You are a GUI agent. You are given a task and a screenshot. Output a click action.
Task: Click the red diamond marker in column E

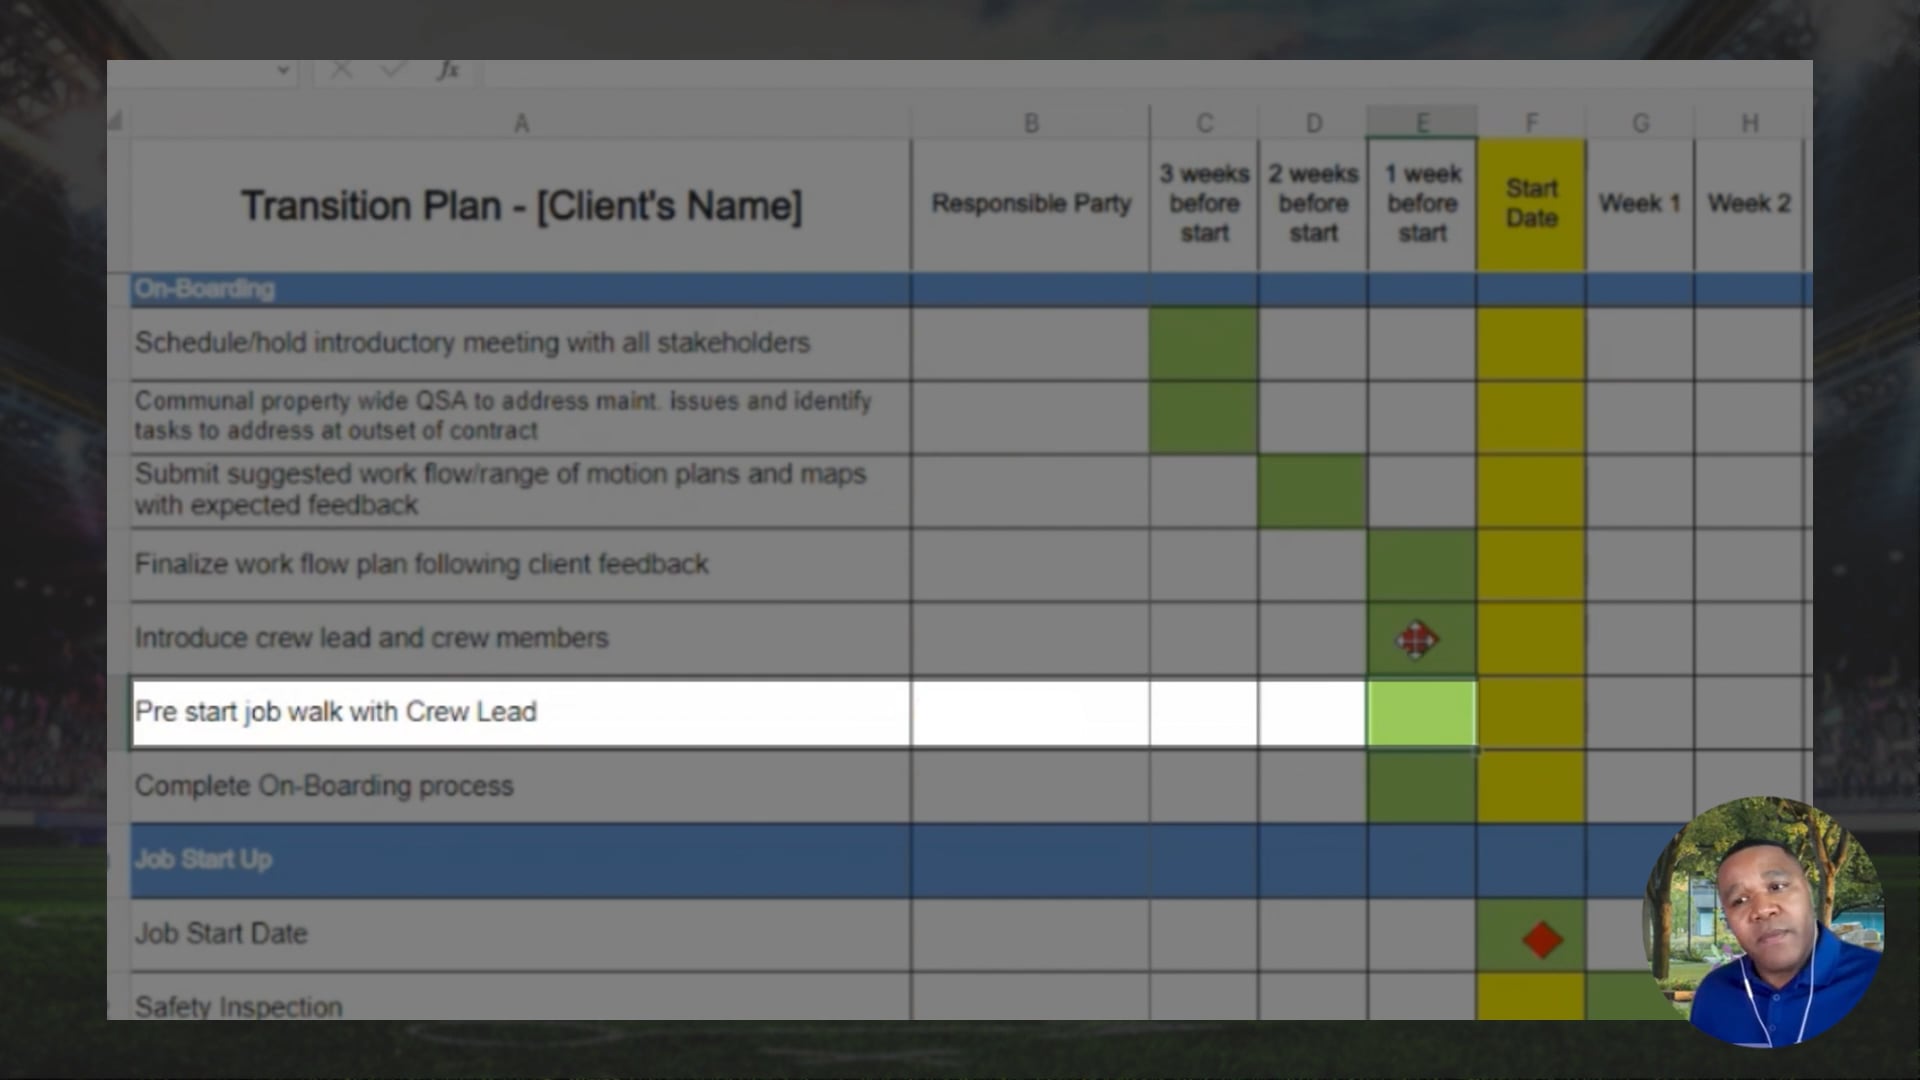1417,639
